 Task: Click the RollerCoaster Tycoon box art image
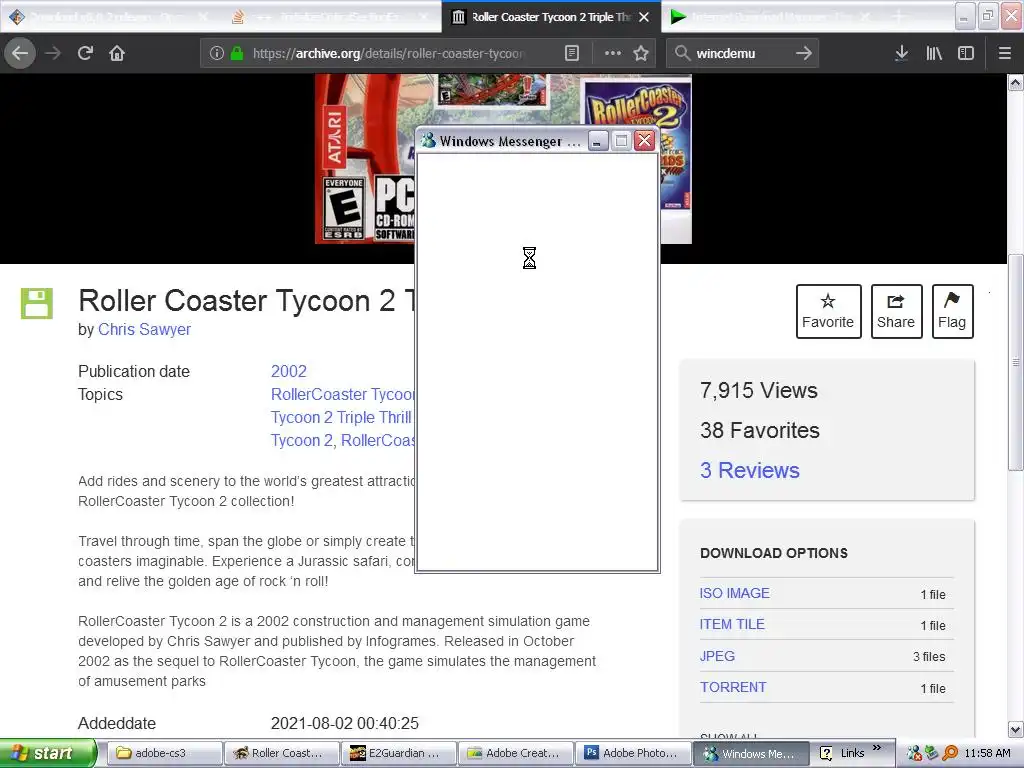[x=366, y=159]
